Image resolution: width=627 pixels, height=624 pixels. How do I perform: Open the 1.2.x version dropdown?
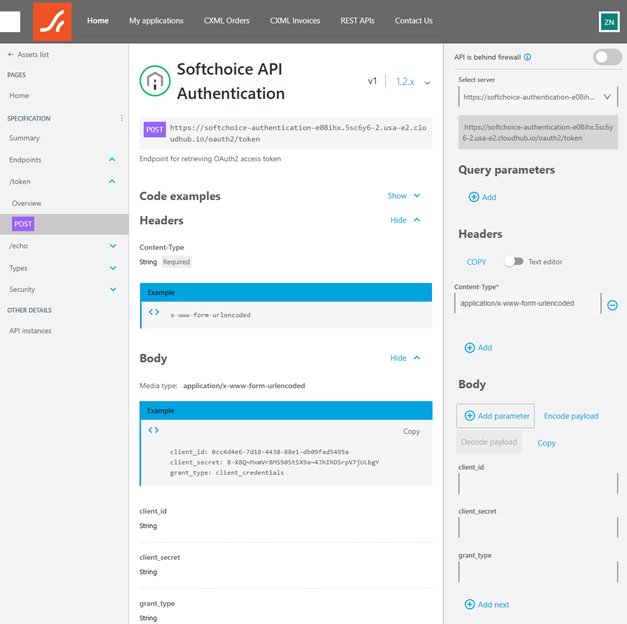click(x=413, y=82)
